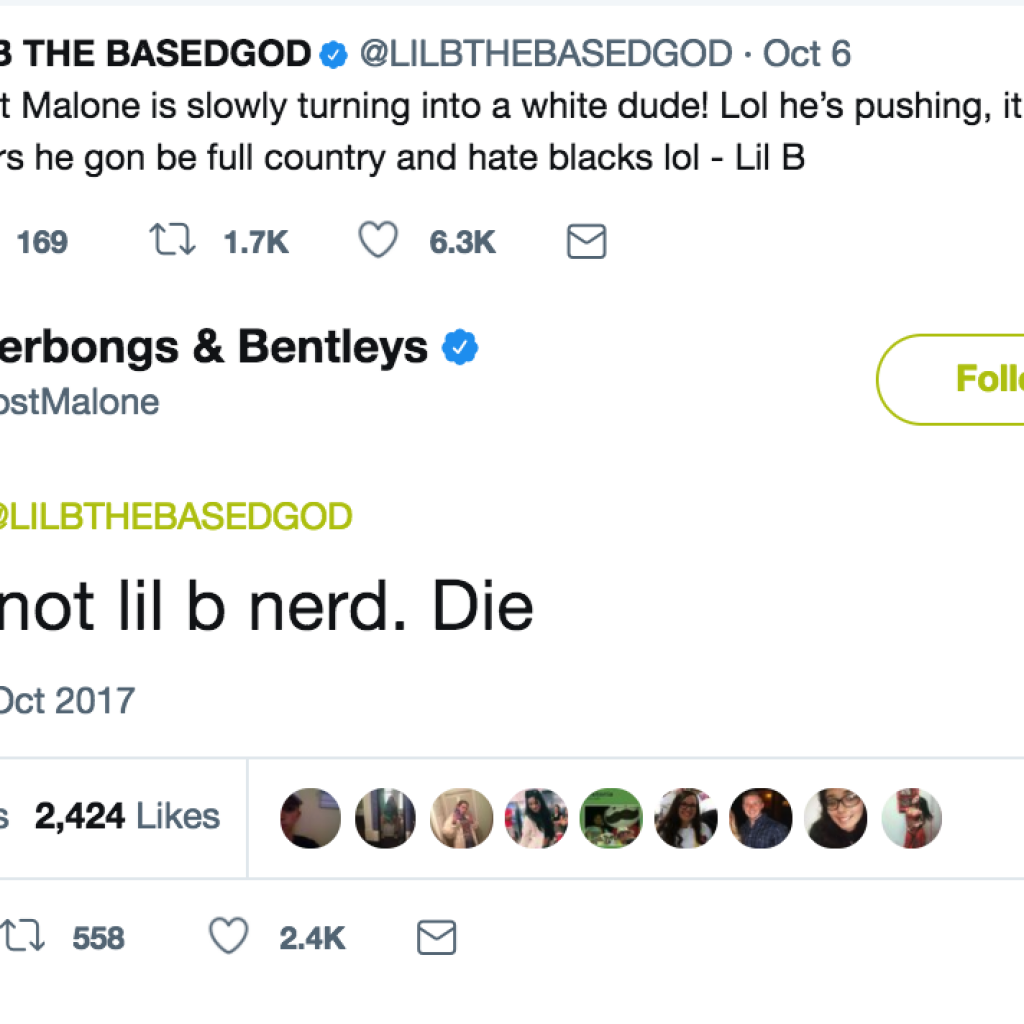The image size is (1024, 1024).
Task: View the 2,424 Likes list
Action: coord(127,816)
